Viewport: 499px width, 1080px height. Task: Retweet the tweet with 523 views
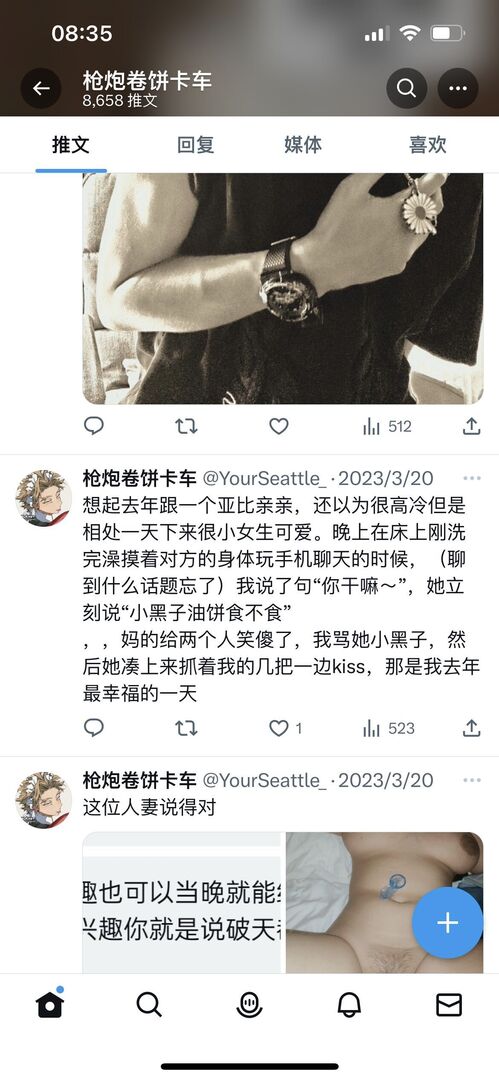186,727
